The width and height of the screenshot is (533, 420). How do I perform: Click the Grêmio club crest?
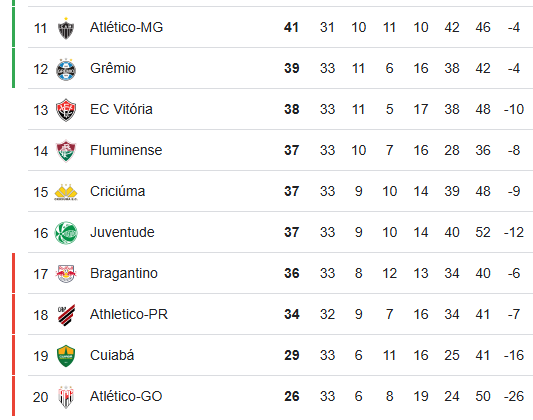coord(66,69)
